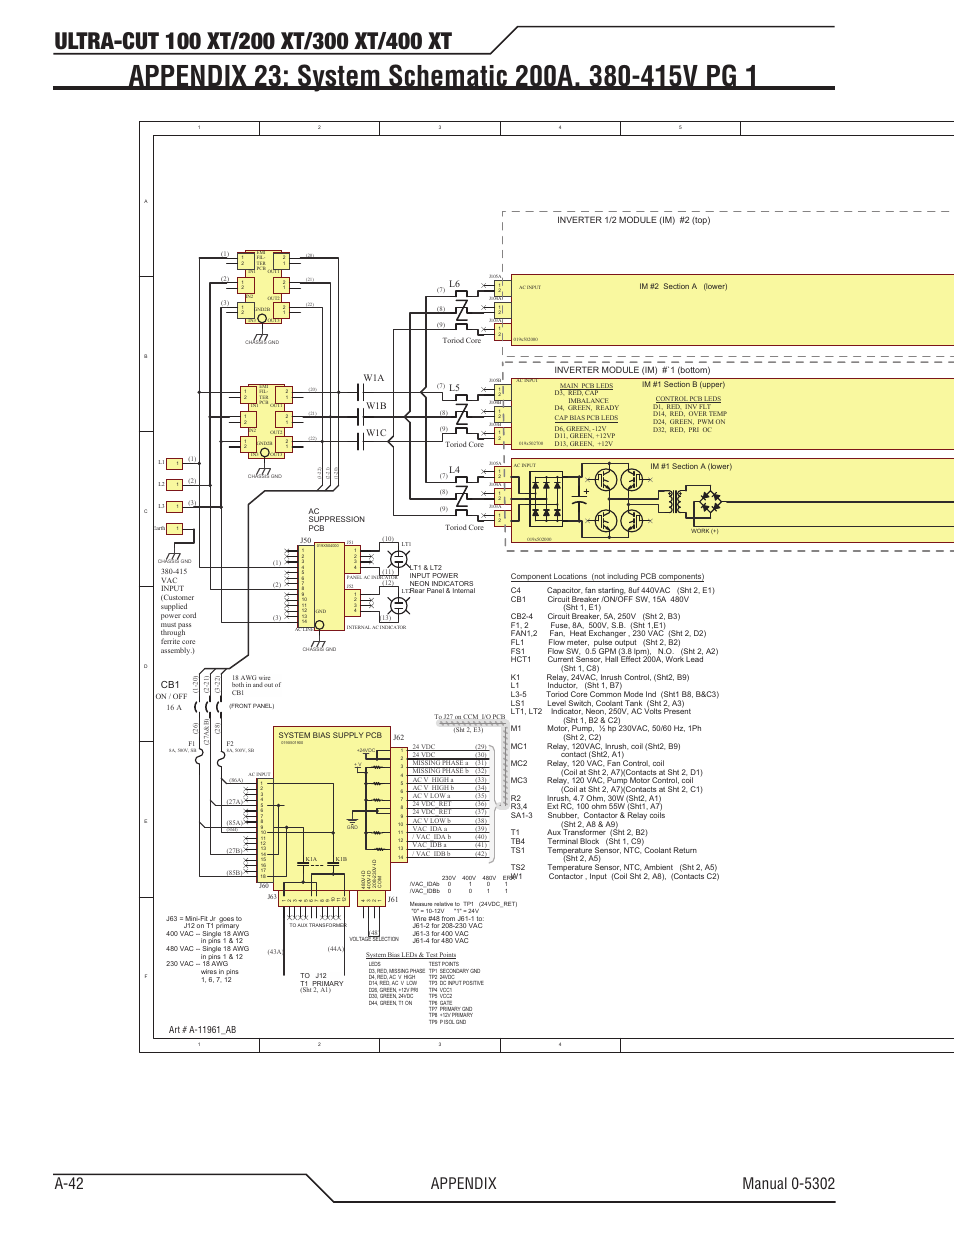Click the 'ON / OFF' label under CB1
954x1235 pixels.
point(171,696)
